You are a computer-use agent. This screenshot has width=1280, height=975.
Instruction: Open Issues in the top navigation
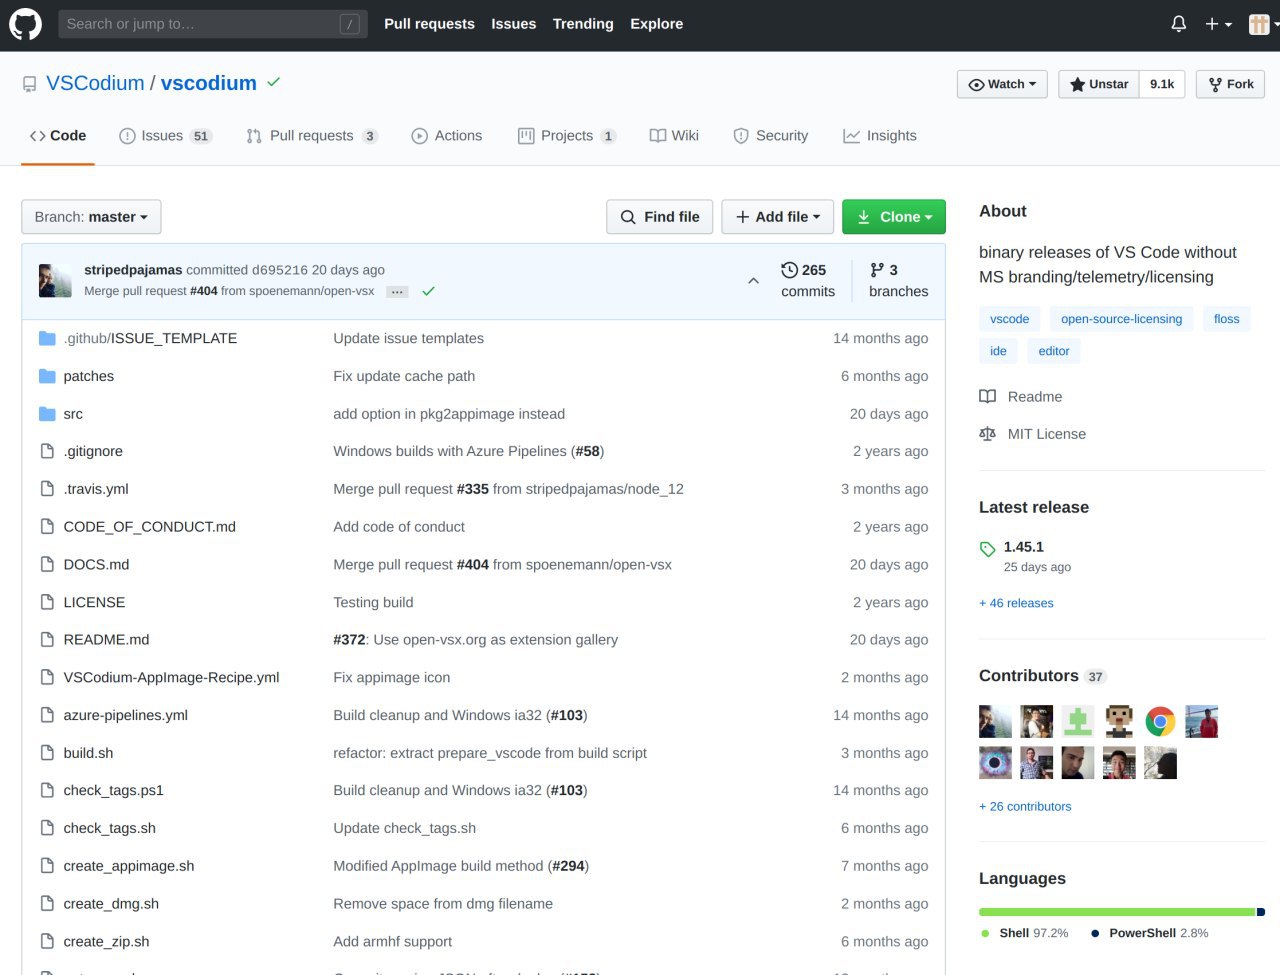(513, 24)
